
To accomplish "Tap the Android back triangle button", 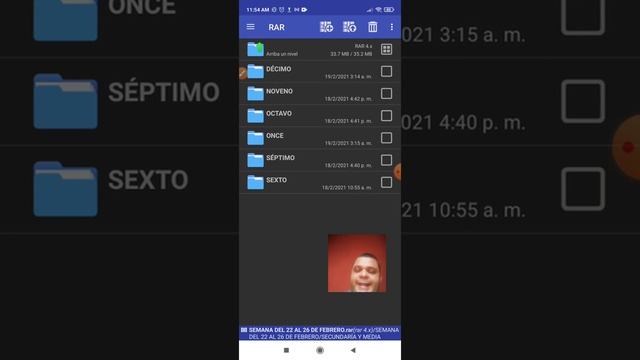I will pyautogui.click(x=353, y=350).
